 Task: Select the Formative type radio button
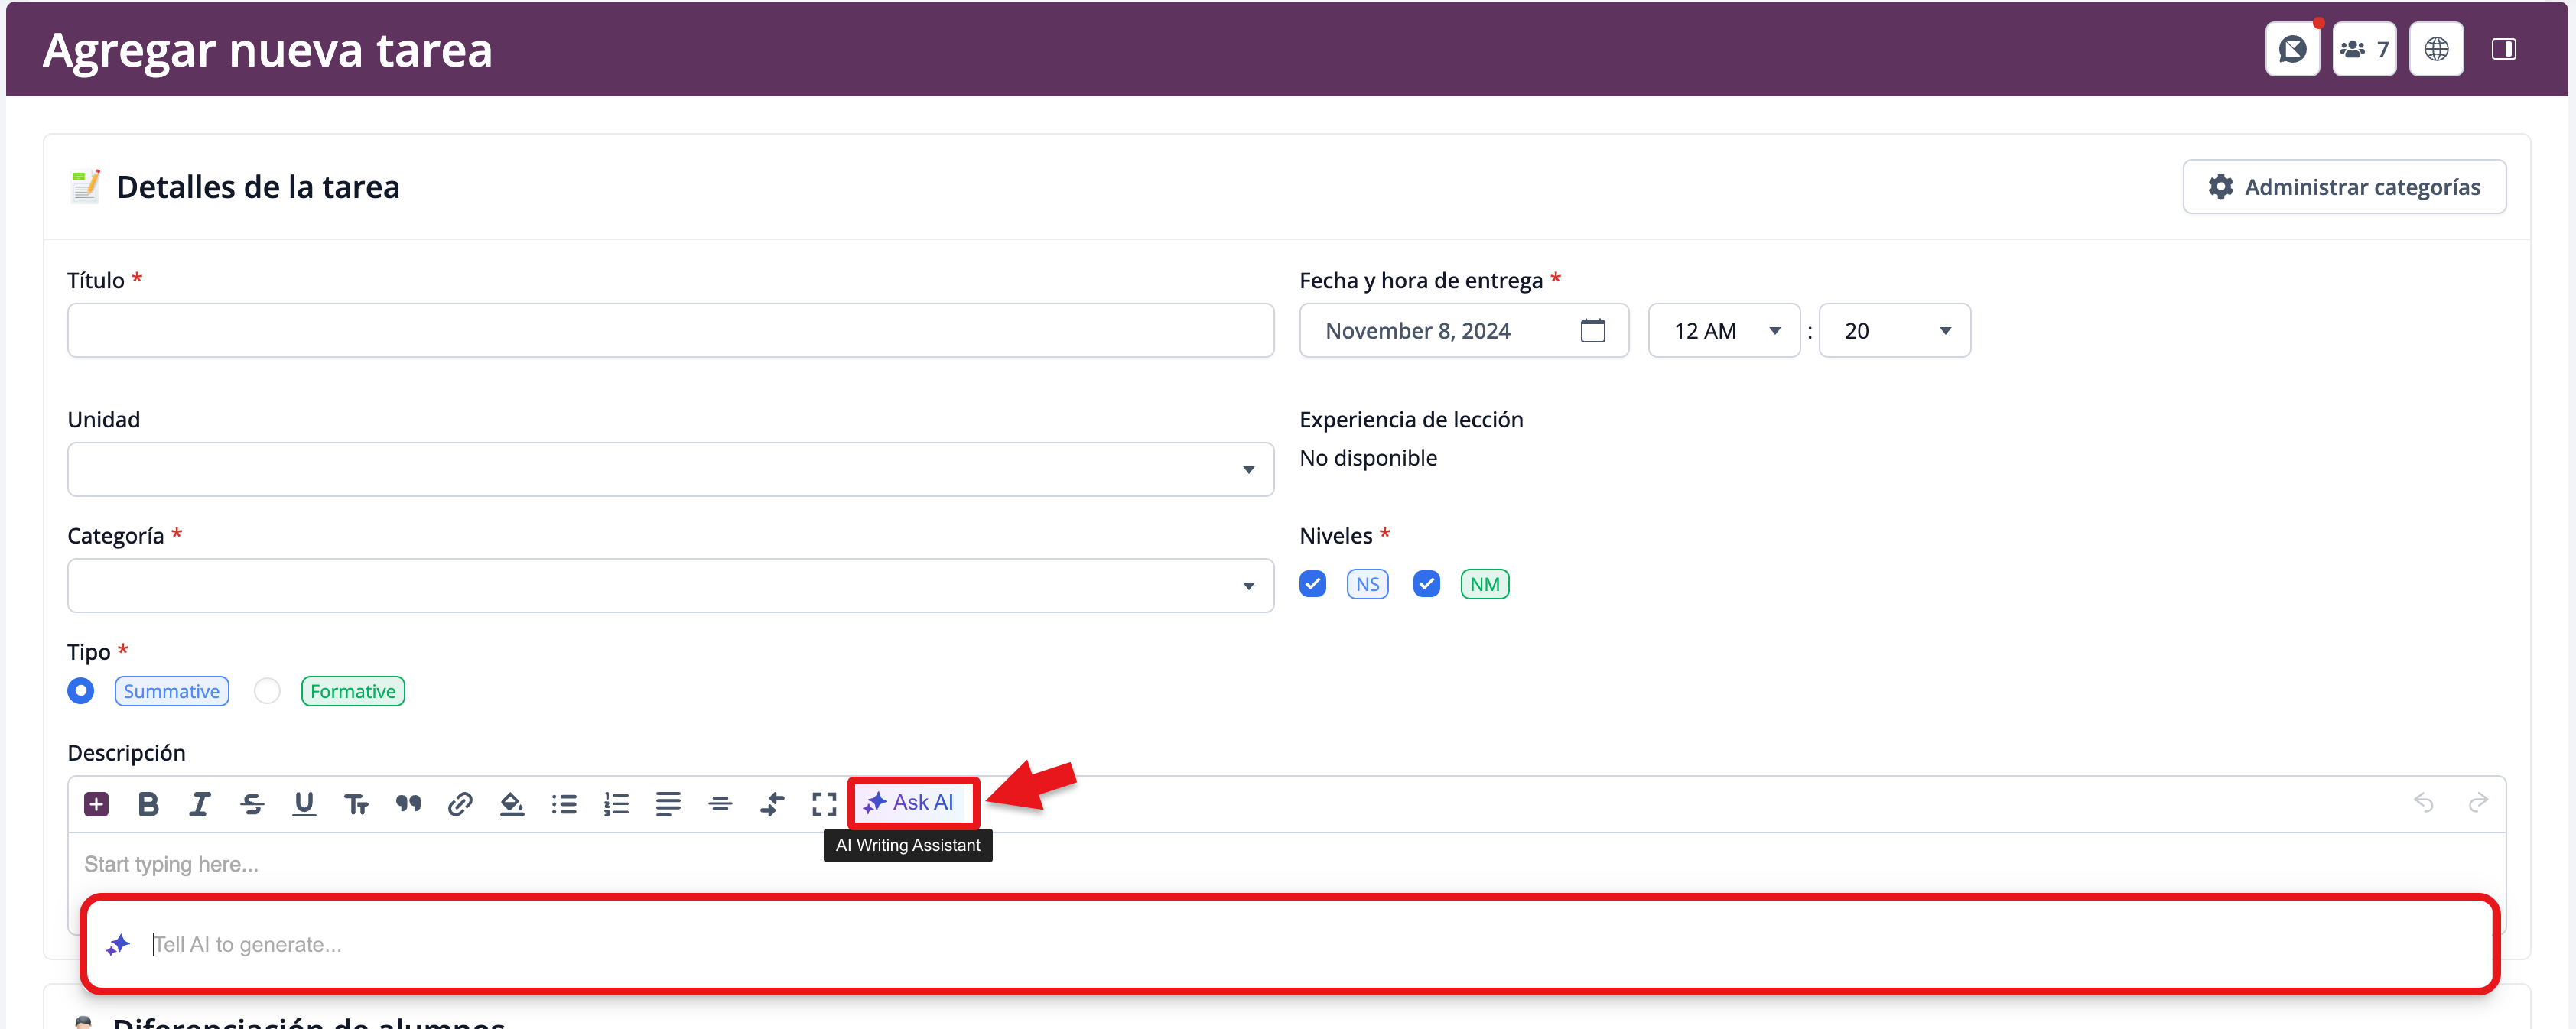[x=267, y=691]
